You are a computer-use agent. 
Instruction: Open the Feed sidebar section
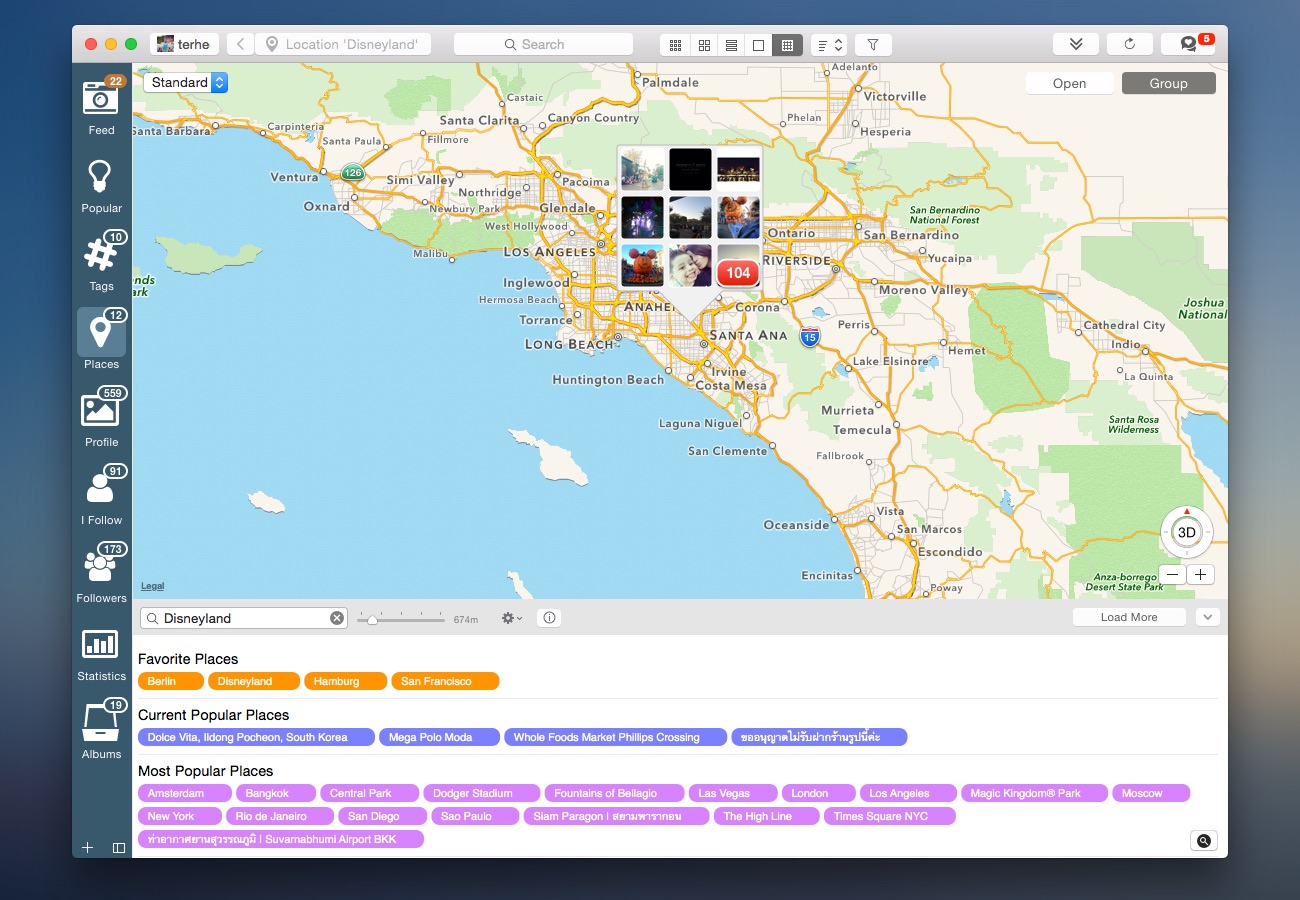click(101, 106)
